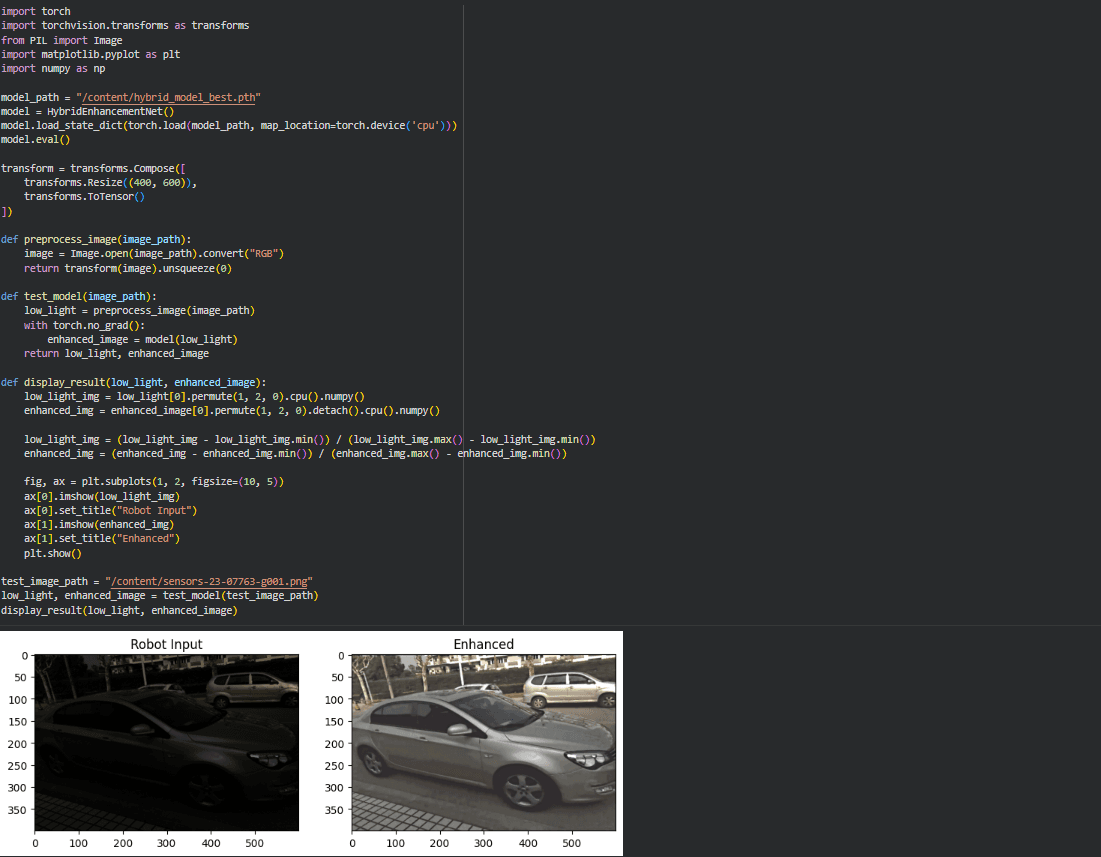Click the 'enhanced_img = enhanced_image[0].permute' line
The height and width of the screenshot is (857, 1101).
[x=232, y=411]
